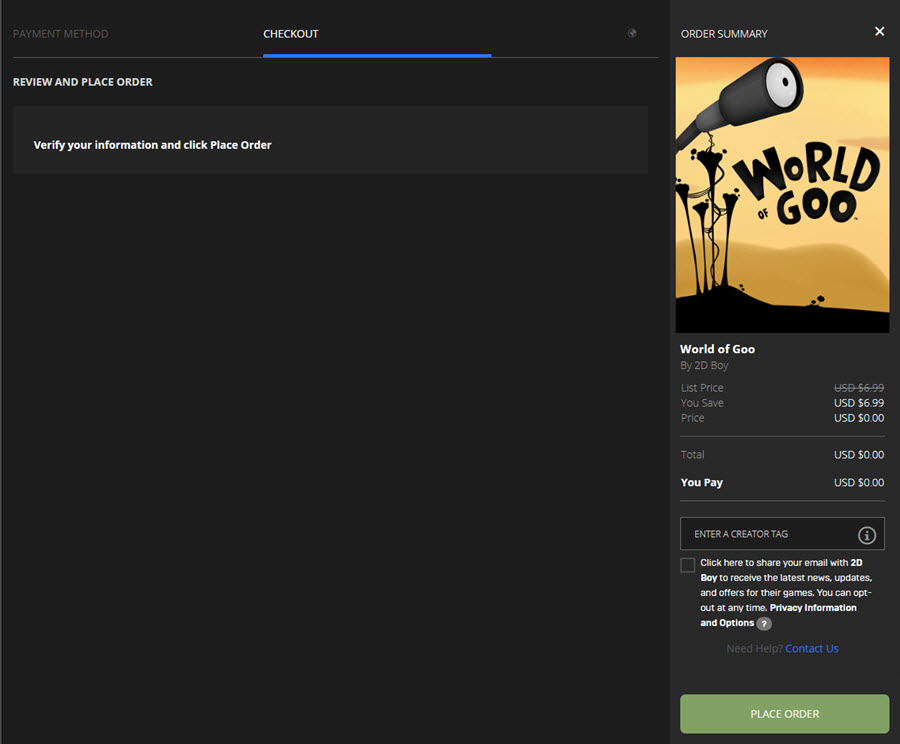900x744 pixels.
Task: Click the You Save amount USD $6.99
Action: [x=859, y=403]
